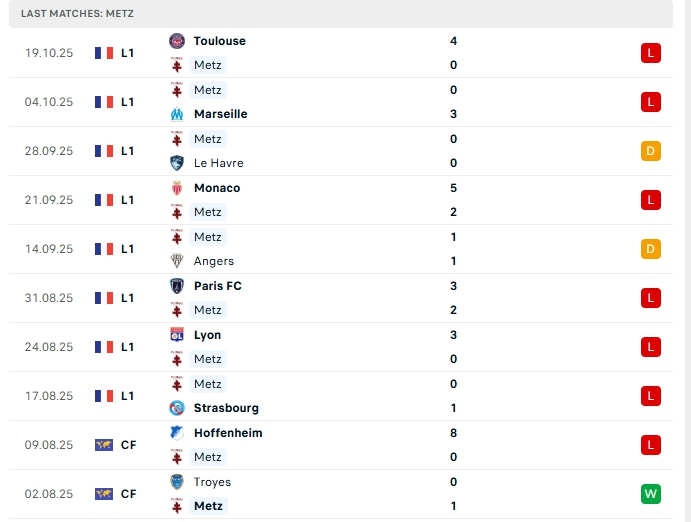Click the Hoffenheim club crest
The image size is (691, 522).
(x=177, y=433)
